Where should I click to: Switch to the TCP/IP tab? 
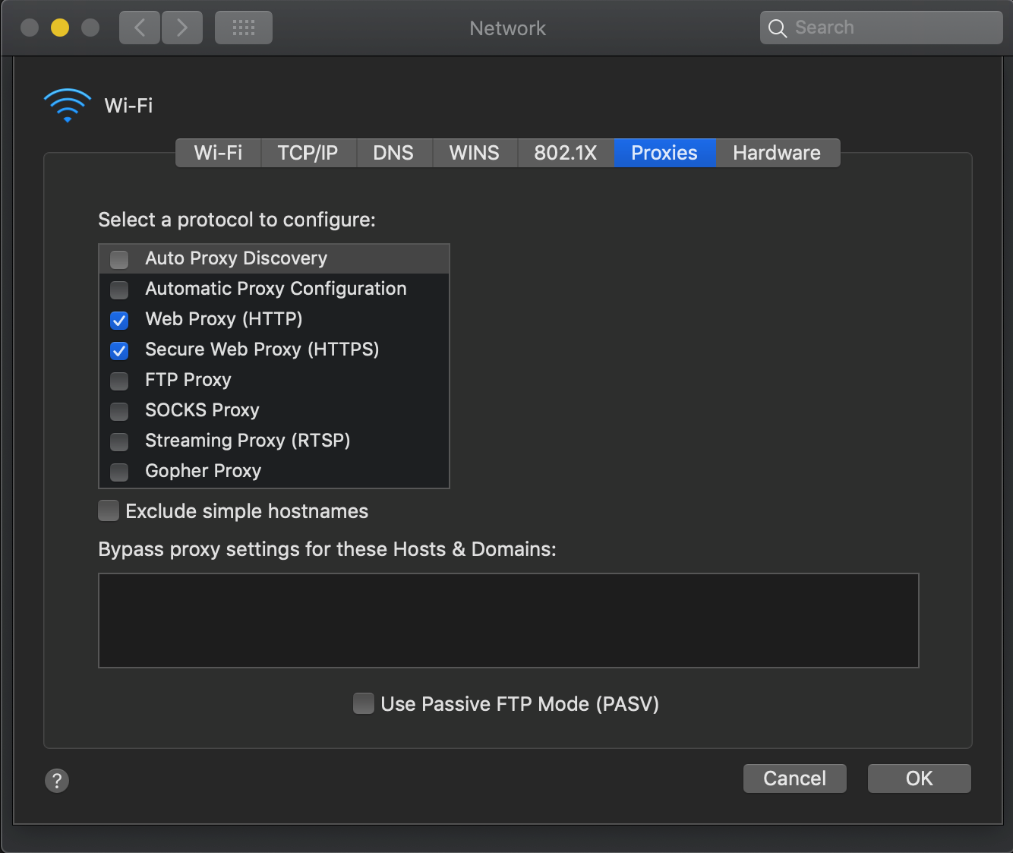308,153
